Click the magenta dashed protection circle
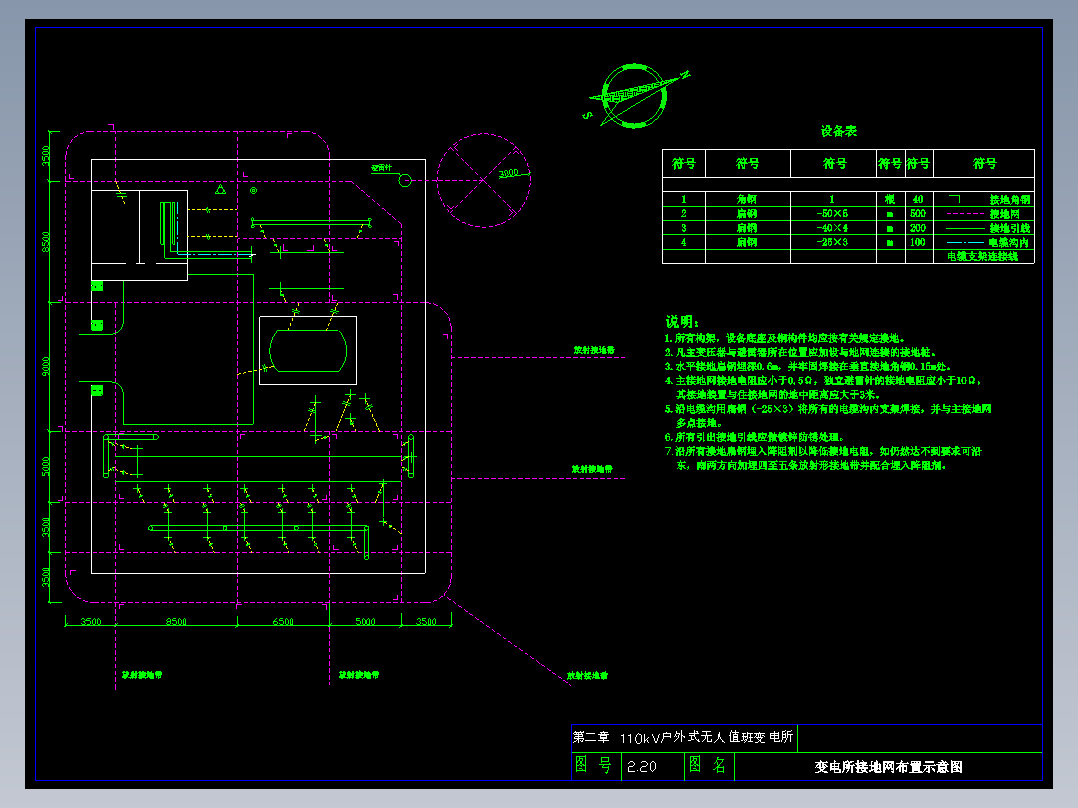The height and width of the screenshot is (808, 1078). point(484,180)
